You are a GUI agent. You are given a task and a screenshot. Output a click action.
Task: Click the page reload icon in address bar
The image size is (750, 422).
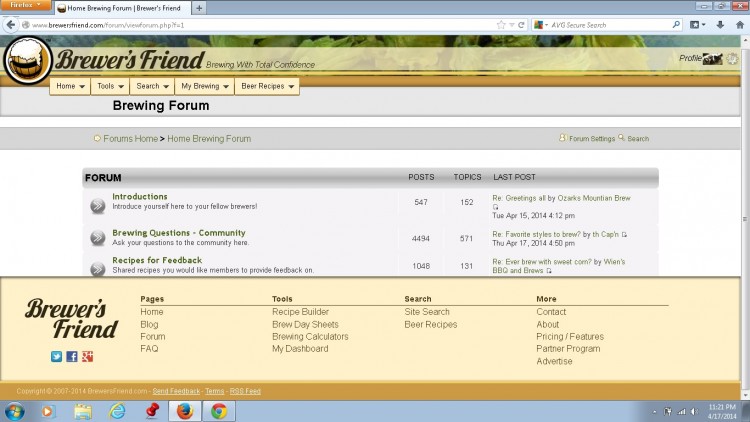pyautogui.click(x=521, y=25)
